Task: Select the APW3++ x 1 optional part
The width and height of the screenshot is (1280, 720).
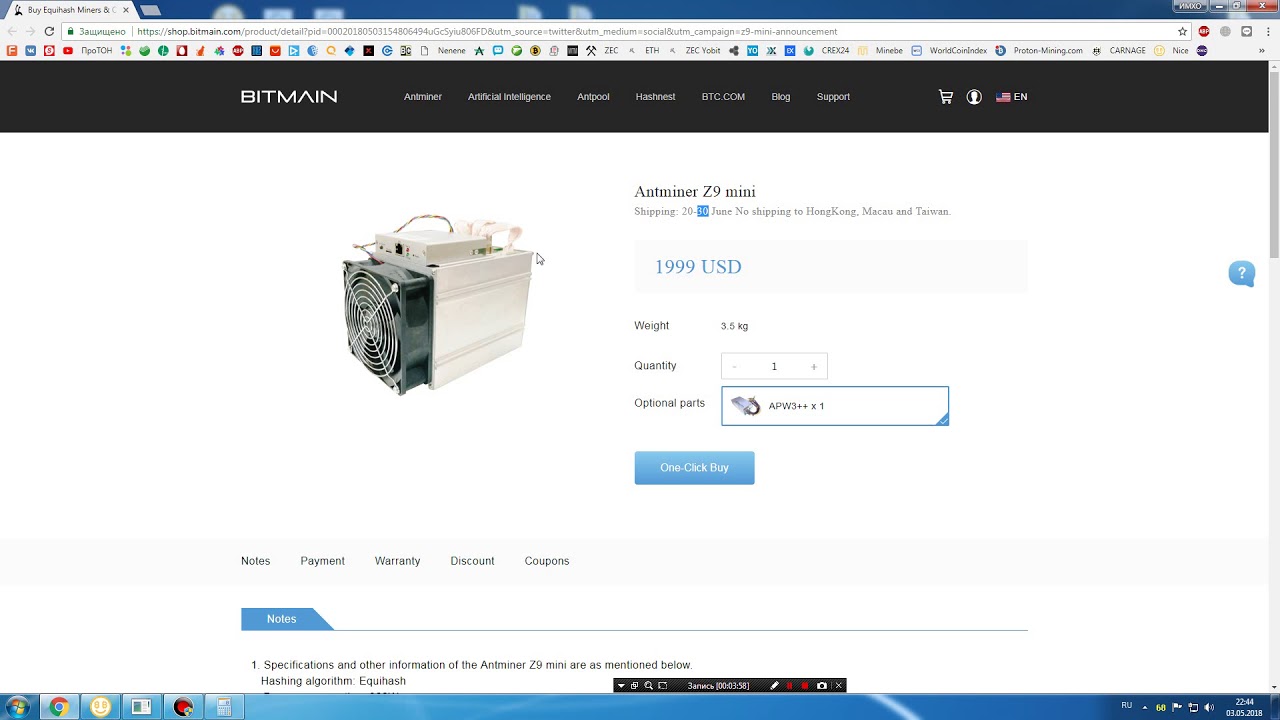Action: (835, 406)
